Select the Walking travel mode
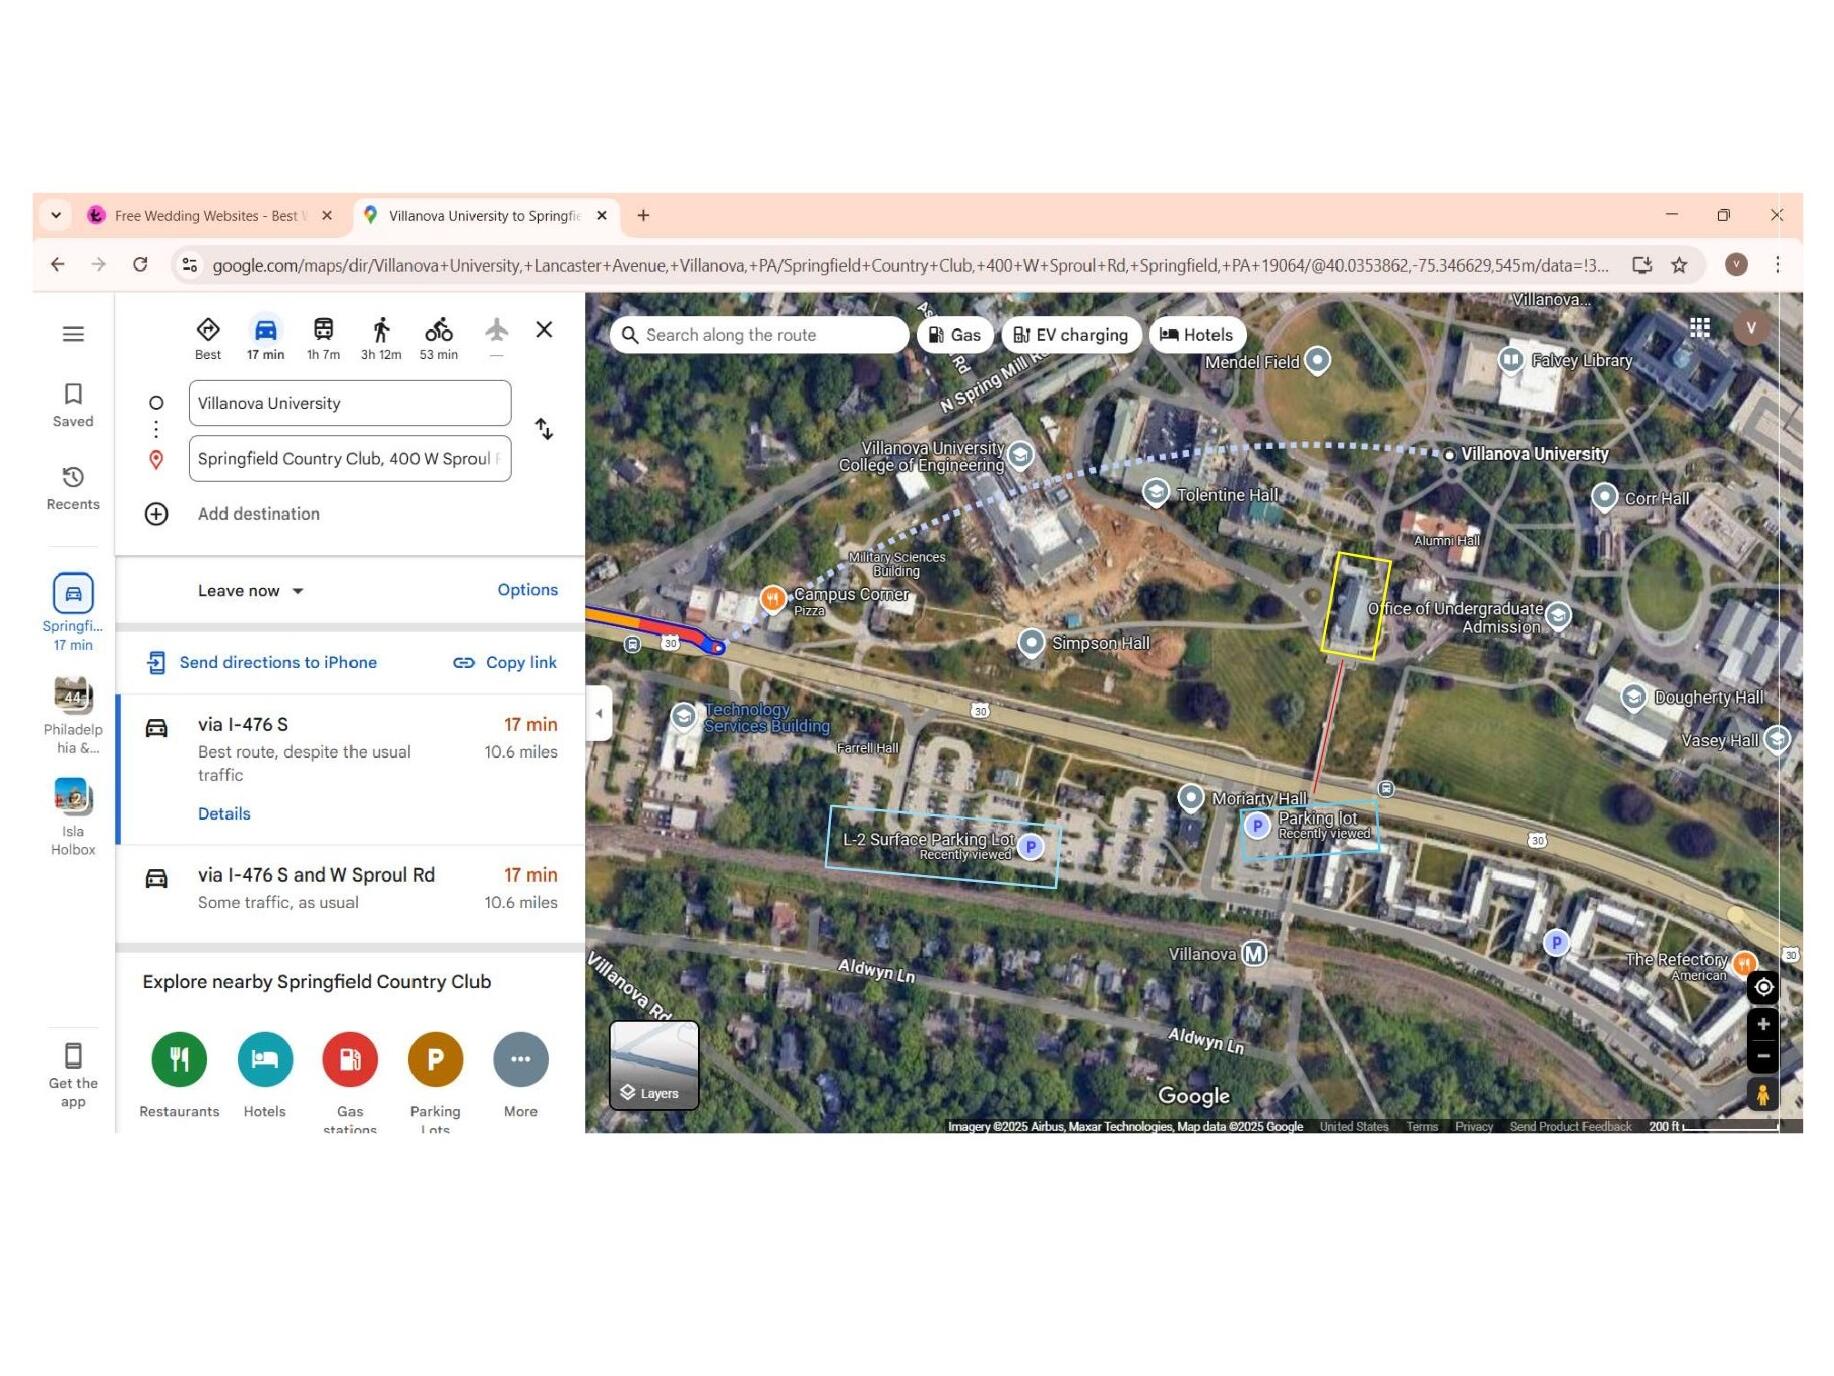Viewport: 1834px width, 1376px height. click(381, 338)
